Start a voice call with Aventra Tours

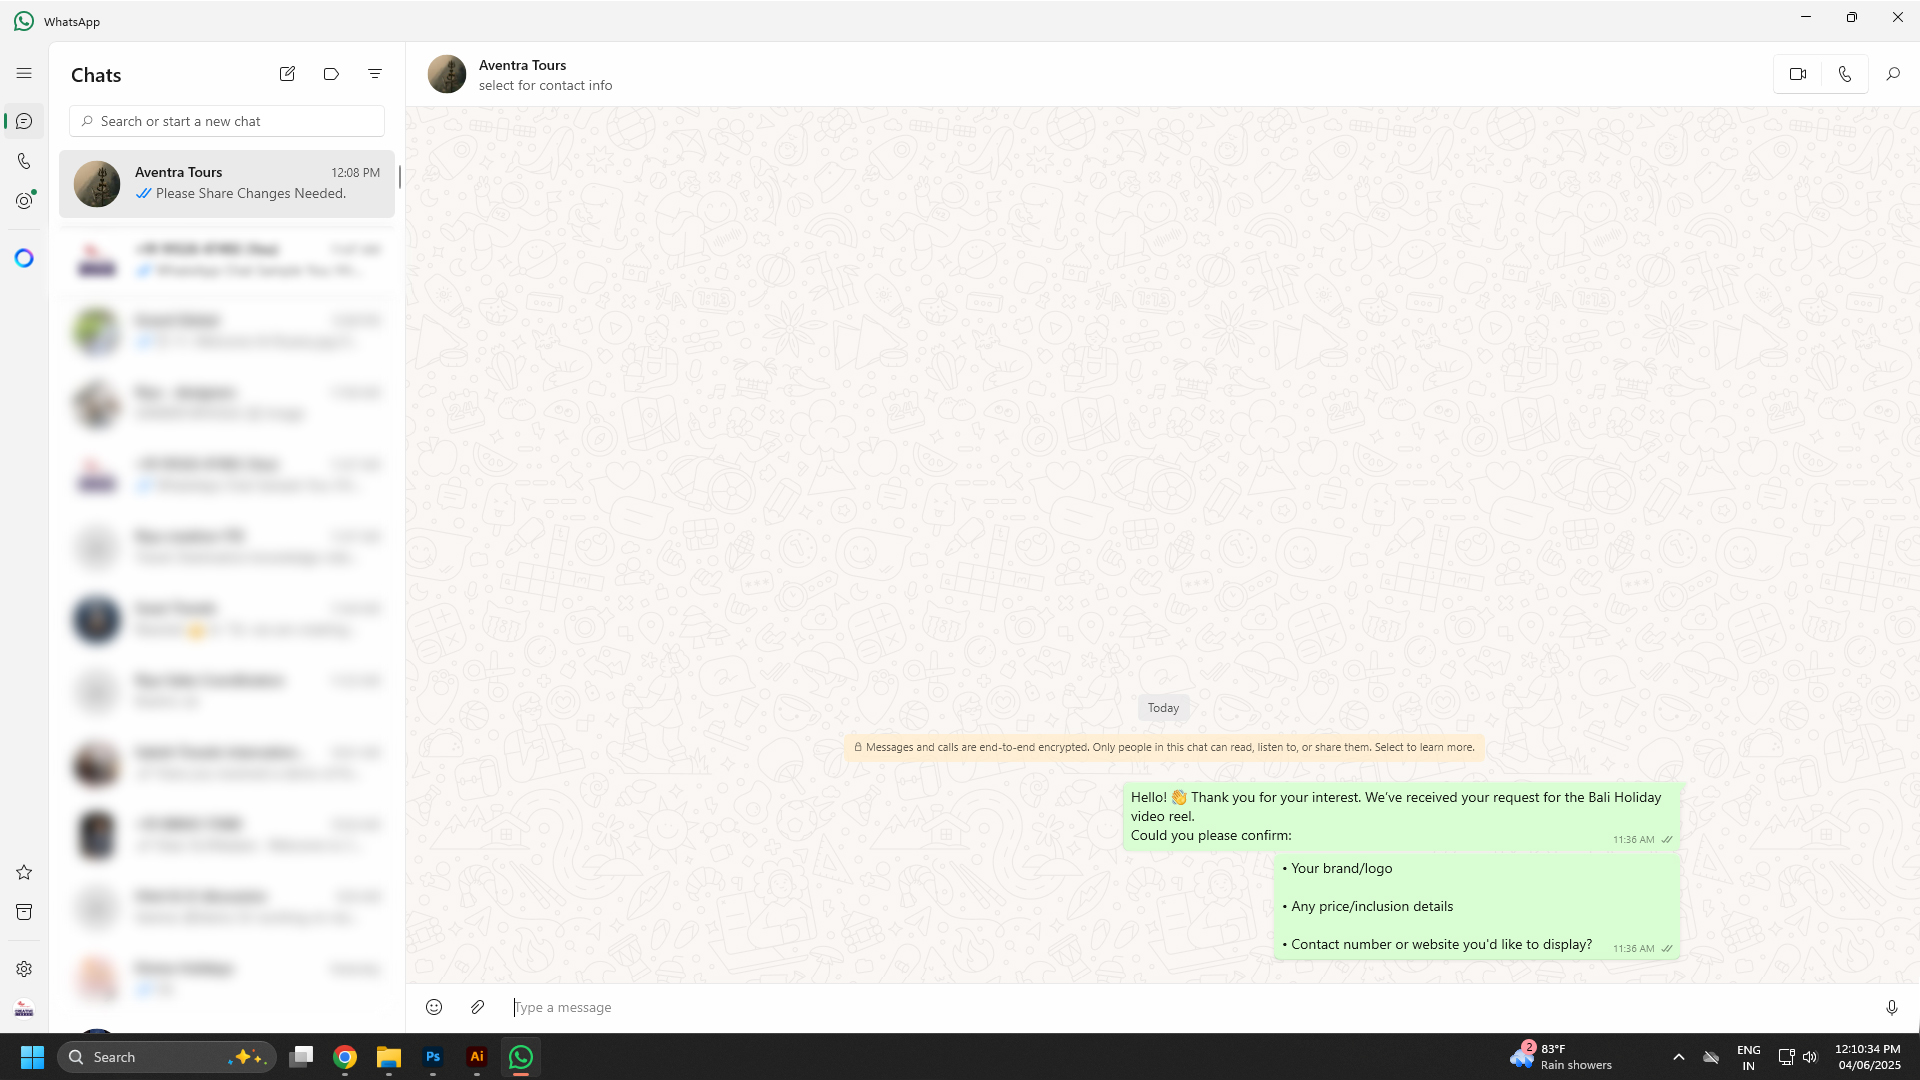(1845, 74)
